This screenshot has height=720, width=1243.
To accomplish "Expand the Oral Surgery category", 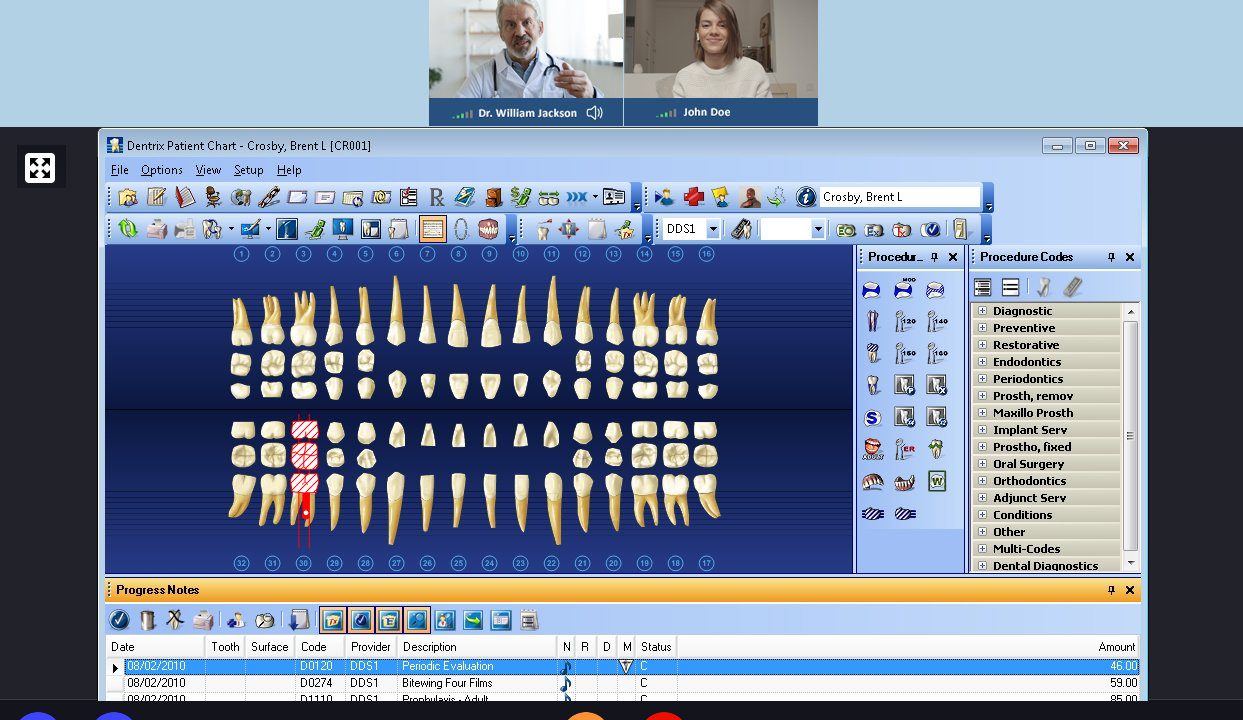I will point(983,464).
